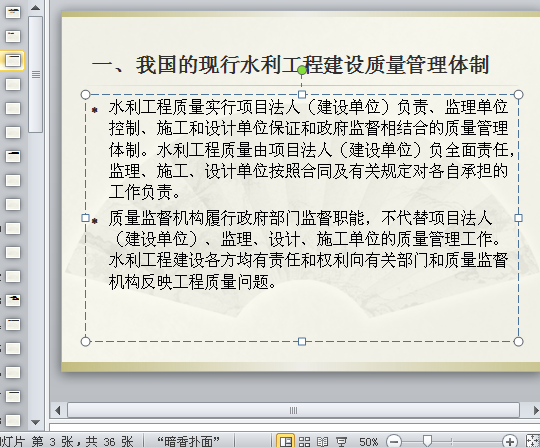Click the 50% zoom level indicator
This screenshot has height=447, width=540.
click(x=368, y=441)
